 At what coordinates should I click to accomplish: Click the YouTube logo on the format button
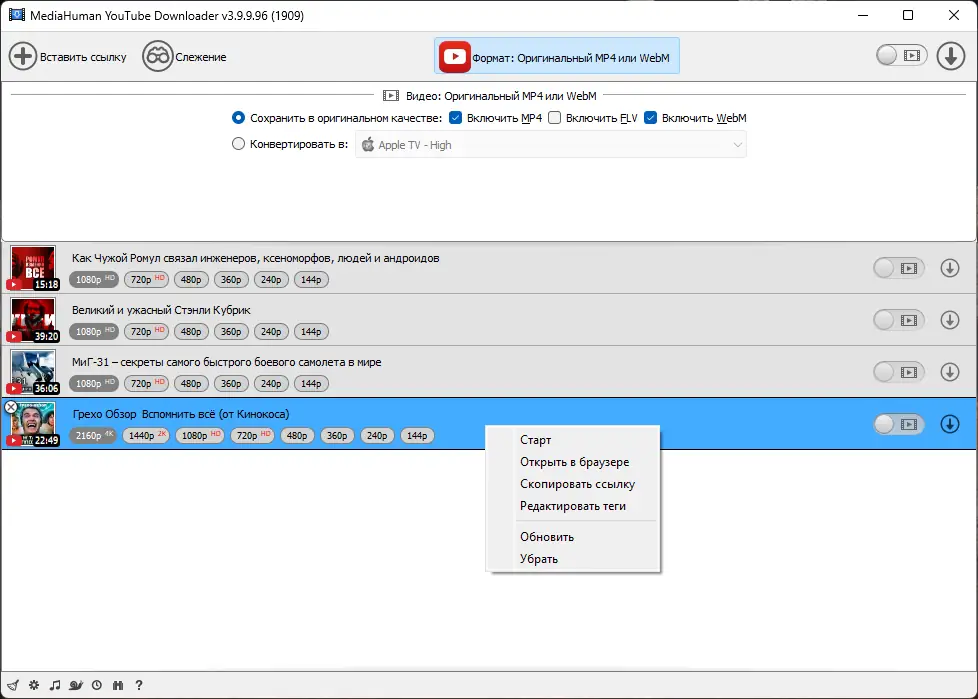click(x=455, y=56)
